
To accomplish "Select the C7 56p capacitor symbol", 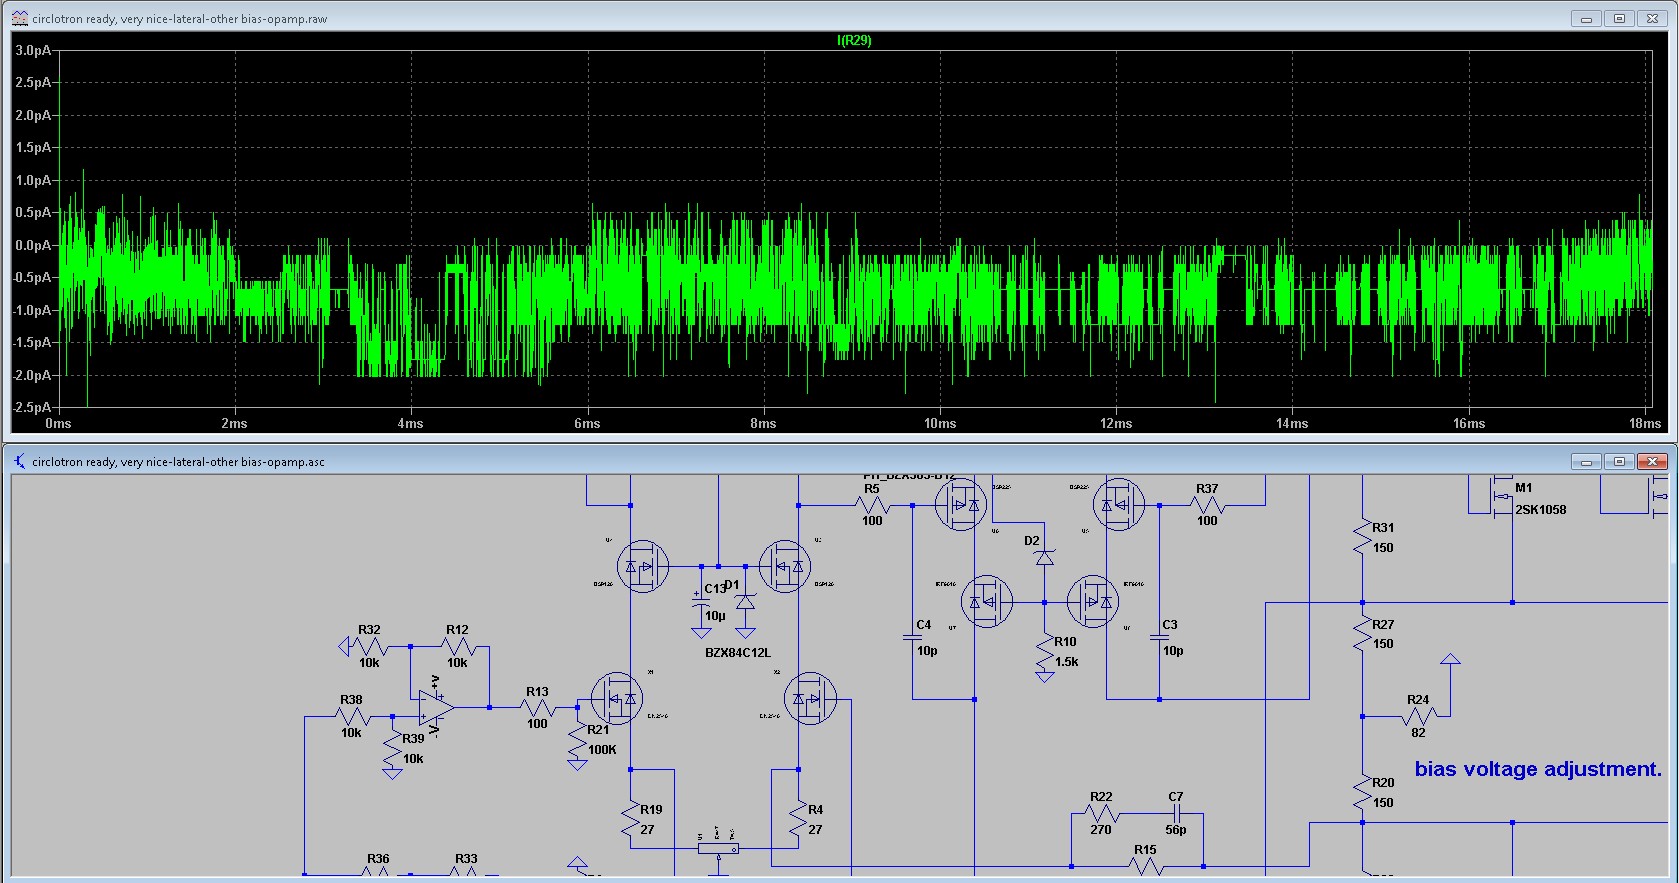I will point(1176,814).
